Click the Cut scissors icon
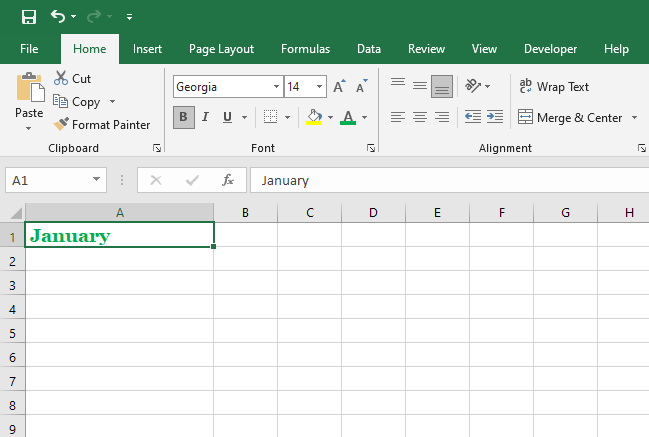 point(61,78)
